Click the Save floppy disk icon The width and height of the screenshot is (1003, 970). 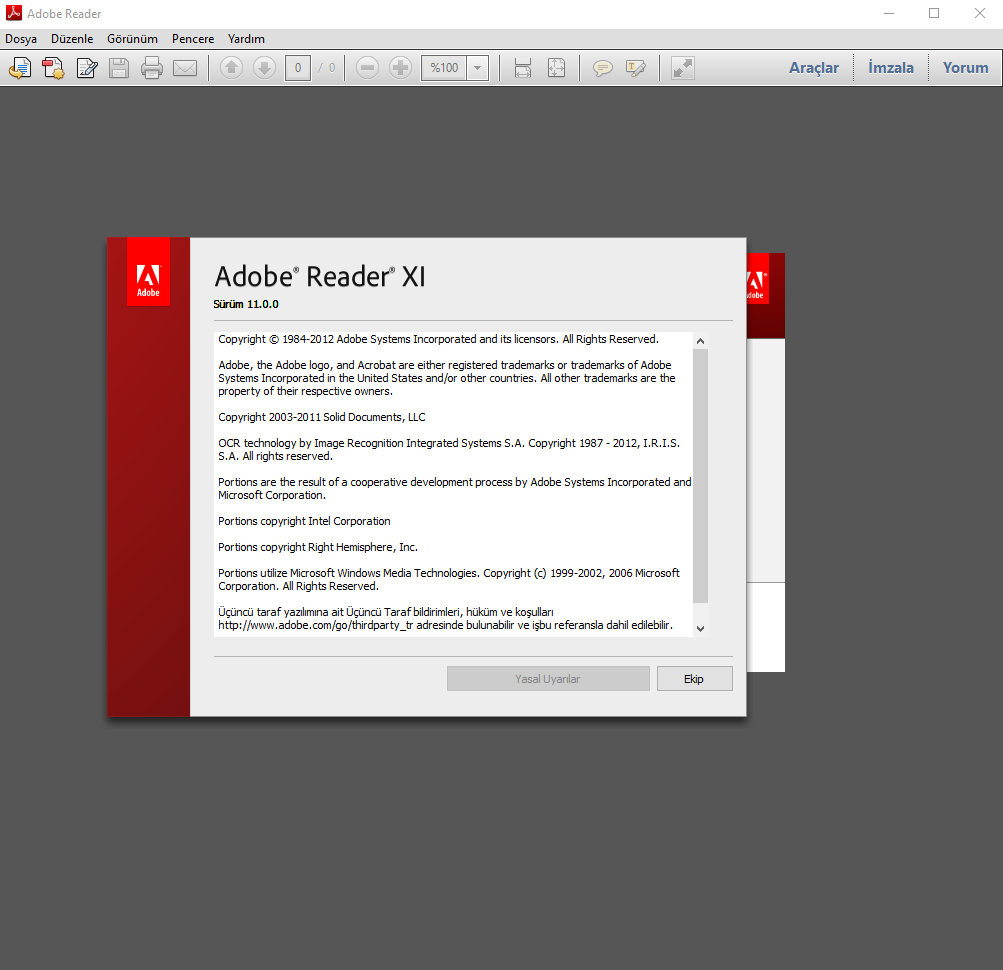coord(119,68)
